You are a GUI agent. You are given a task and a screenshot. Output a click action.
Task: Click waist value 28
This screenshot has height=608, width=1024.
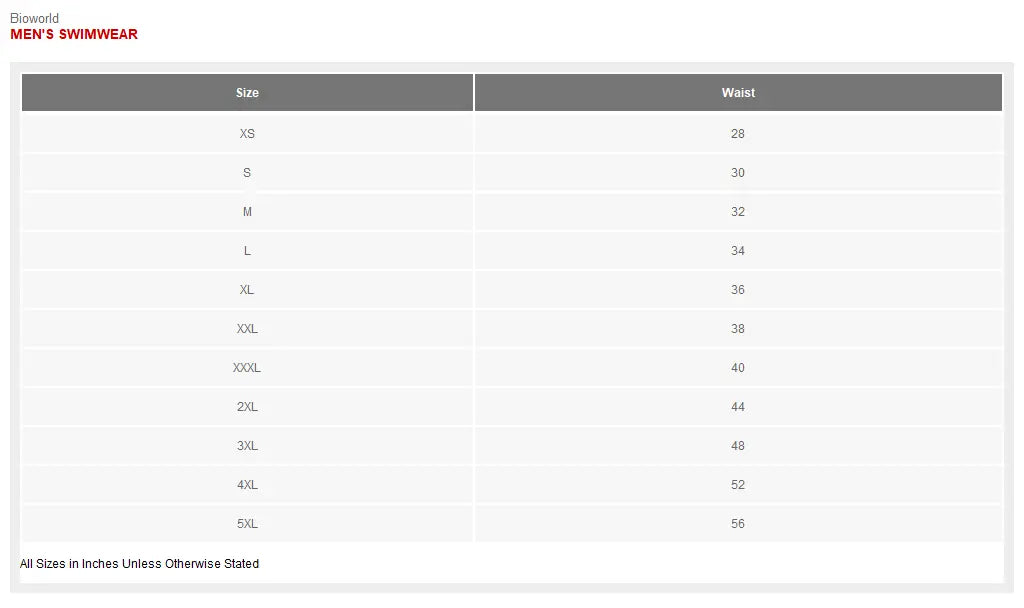point(738,134)
